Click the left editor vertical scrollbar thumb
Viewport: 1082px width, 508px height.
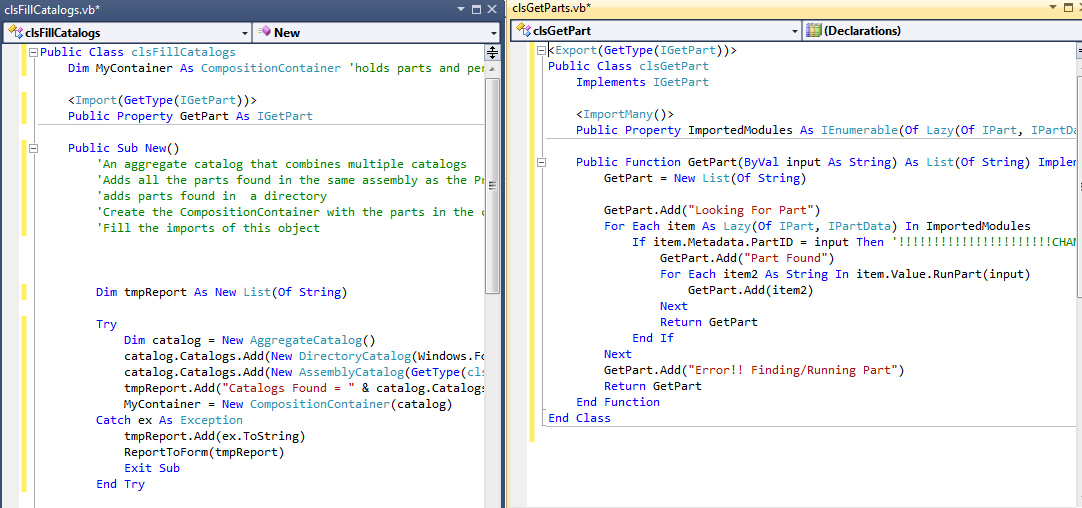[x=492, y=185]
